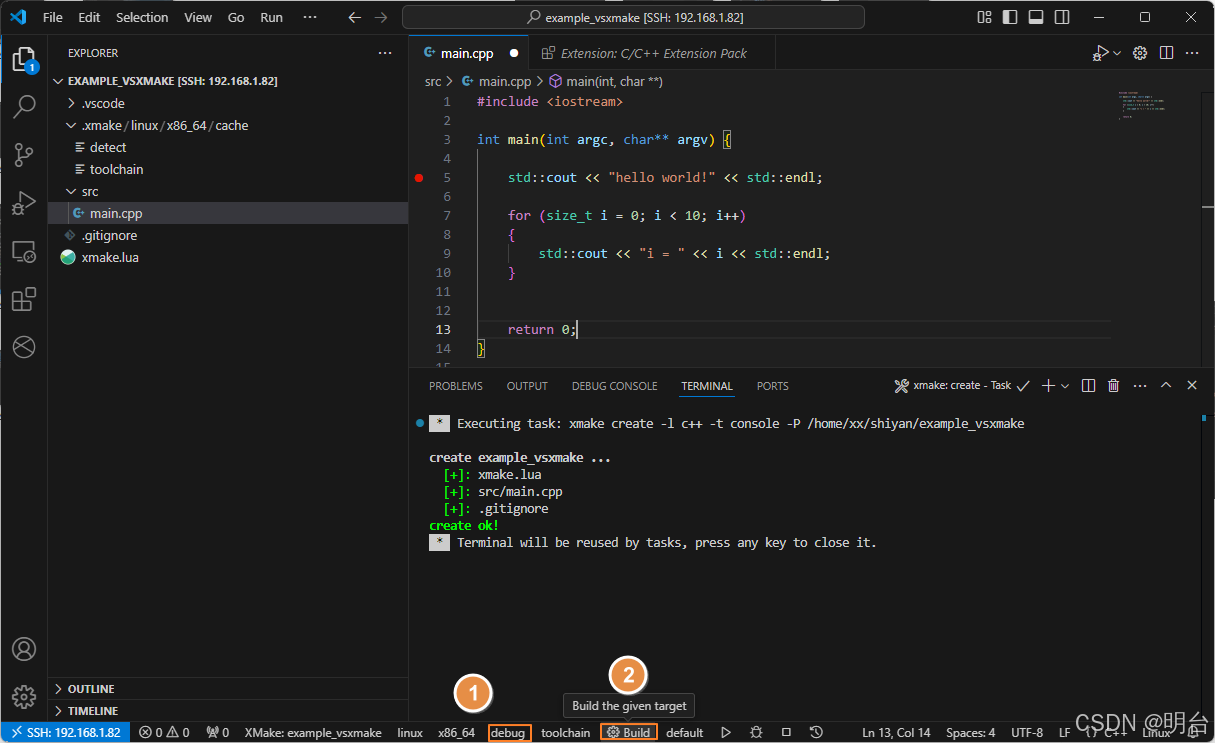The width and height of the screenshot is (1215, 743).
Task: Click debug build mode in status bar
Action: click(509, 733)
